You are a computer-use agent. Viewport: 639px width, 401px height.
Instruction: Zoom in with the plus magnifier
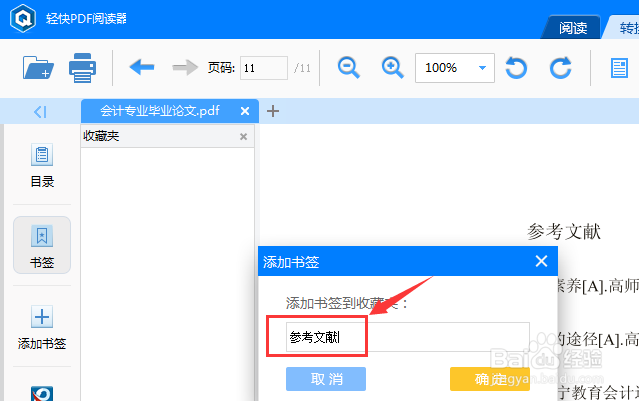click(x=392, y=68)
